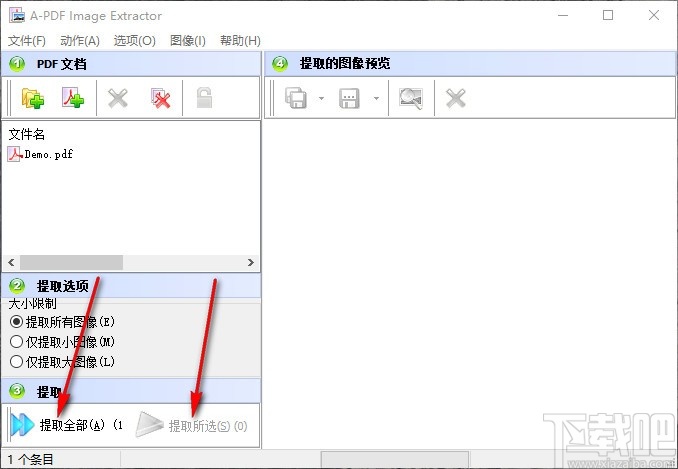
Task: Select 仅提取大图像(L) radio button
Action: tap(62, 362)
